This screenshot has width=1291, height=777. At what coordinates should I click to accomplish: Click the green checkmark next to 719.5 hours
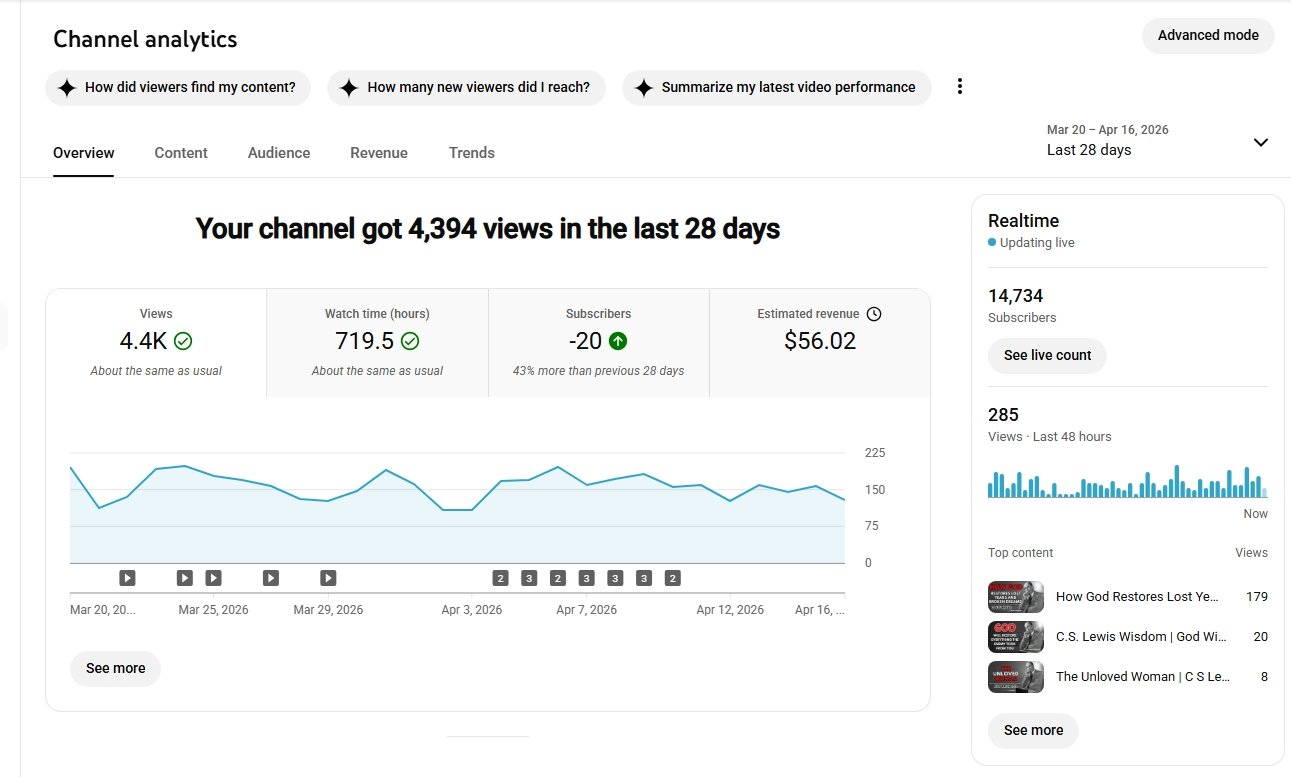pyautogui.click(x=410, y=341)
